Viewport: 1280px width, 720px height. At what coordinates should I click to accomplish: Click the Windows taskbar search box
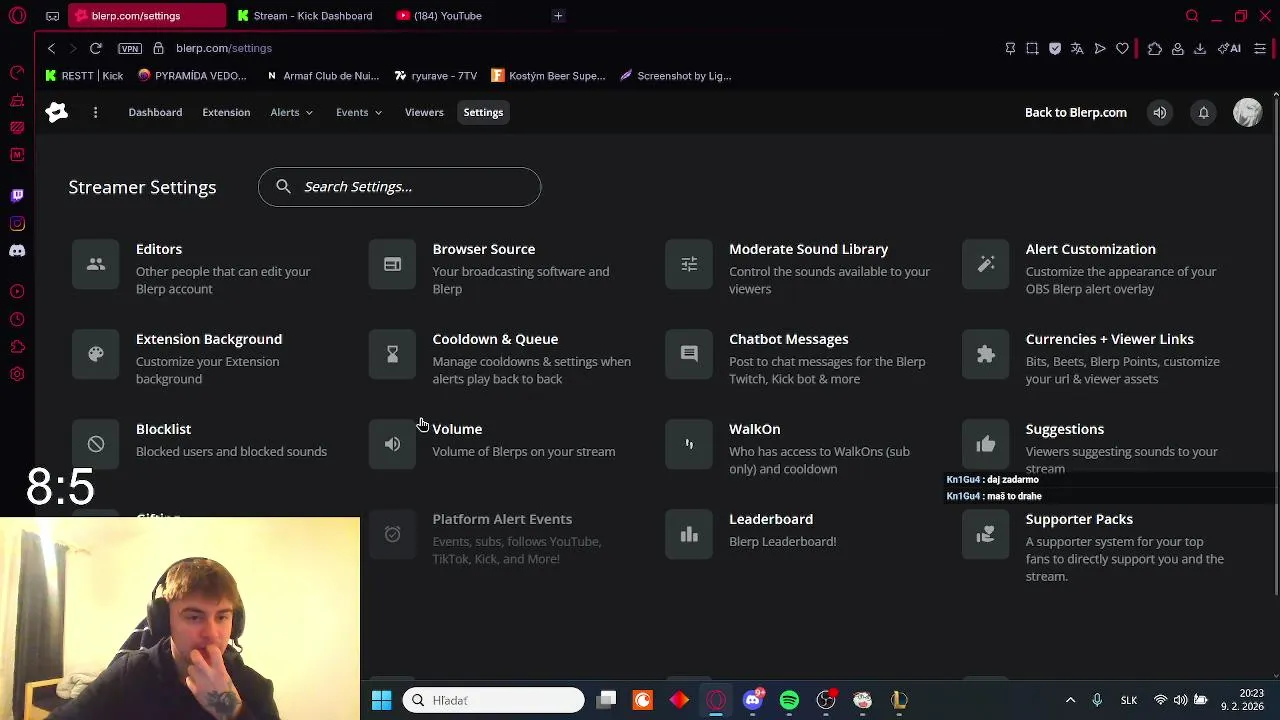(494, 700)
